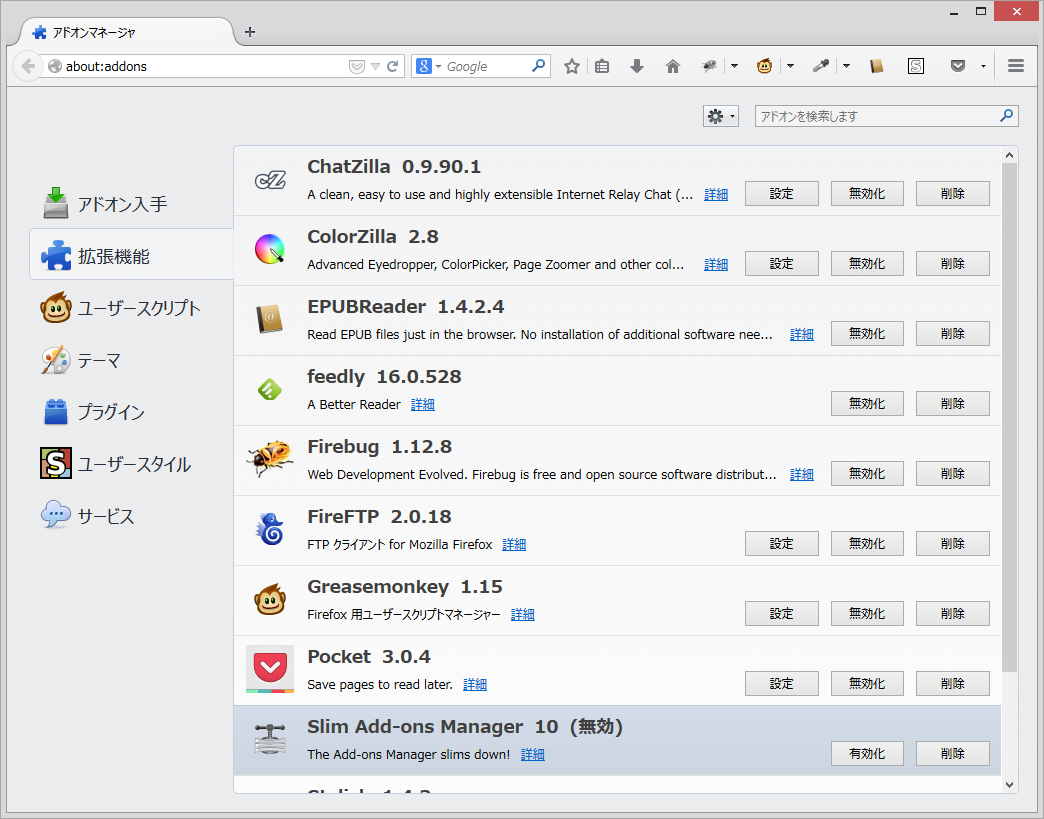Open Greasemonkey toolbar dropdown arrow
Viewport: 1044px width, 819px height.
tap(790, 66)
